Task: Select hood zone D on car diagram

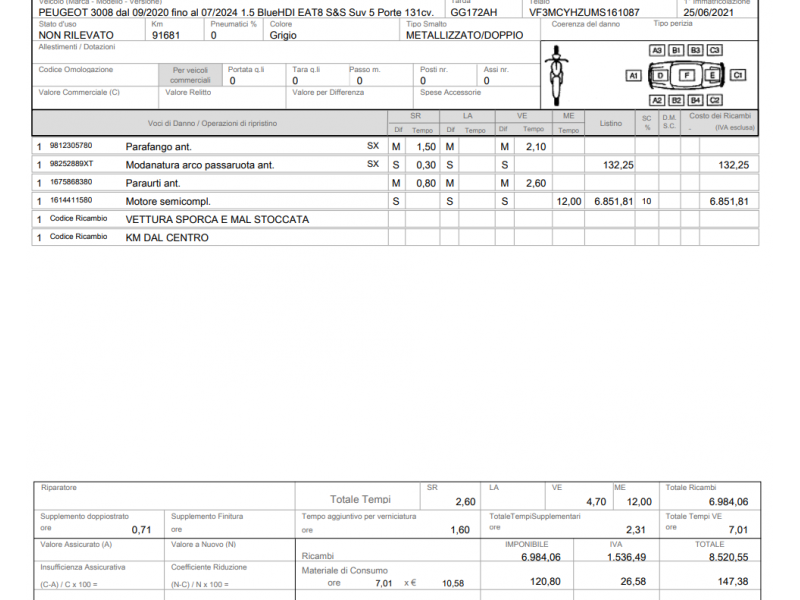Action: click(x=660, y=76)
